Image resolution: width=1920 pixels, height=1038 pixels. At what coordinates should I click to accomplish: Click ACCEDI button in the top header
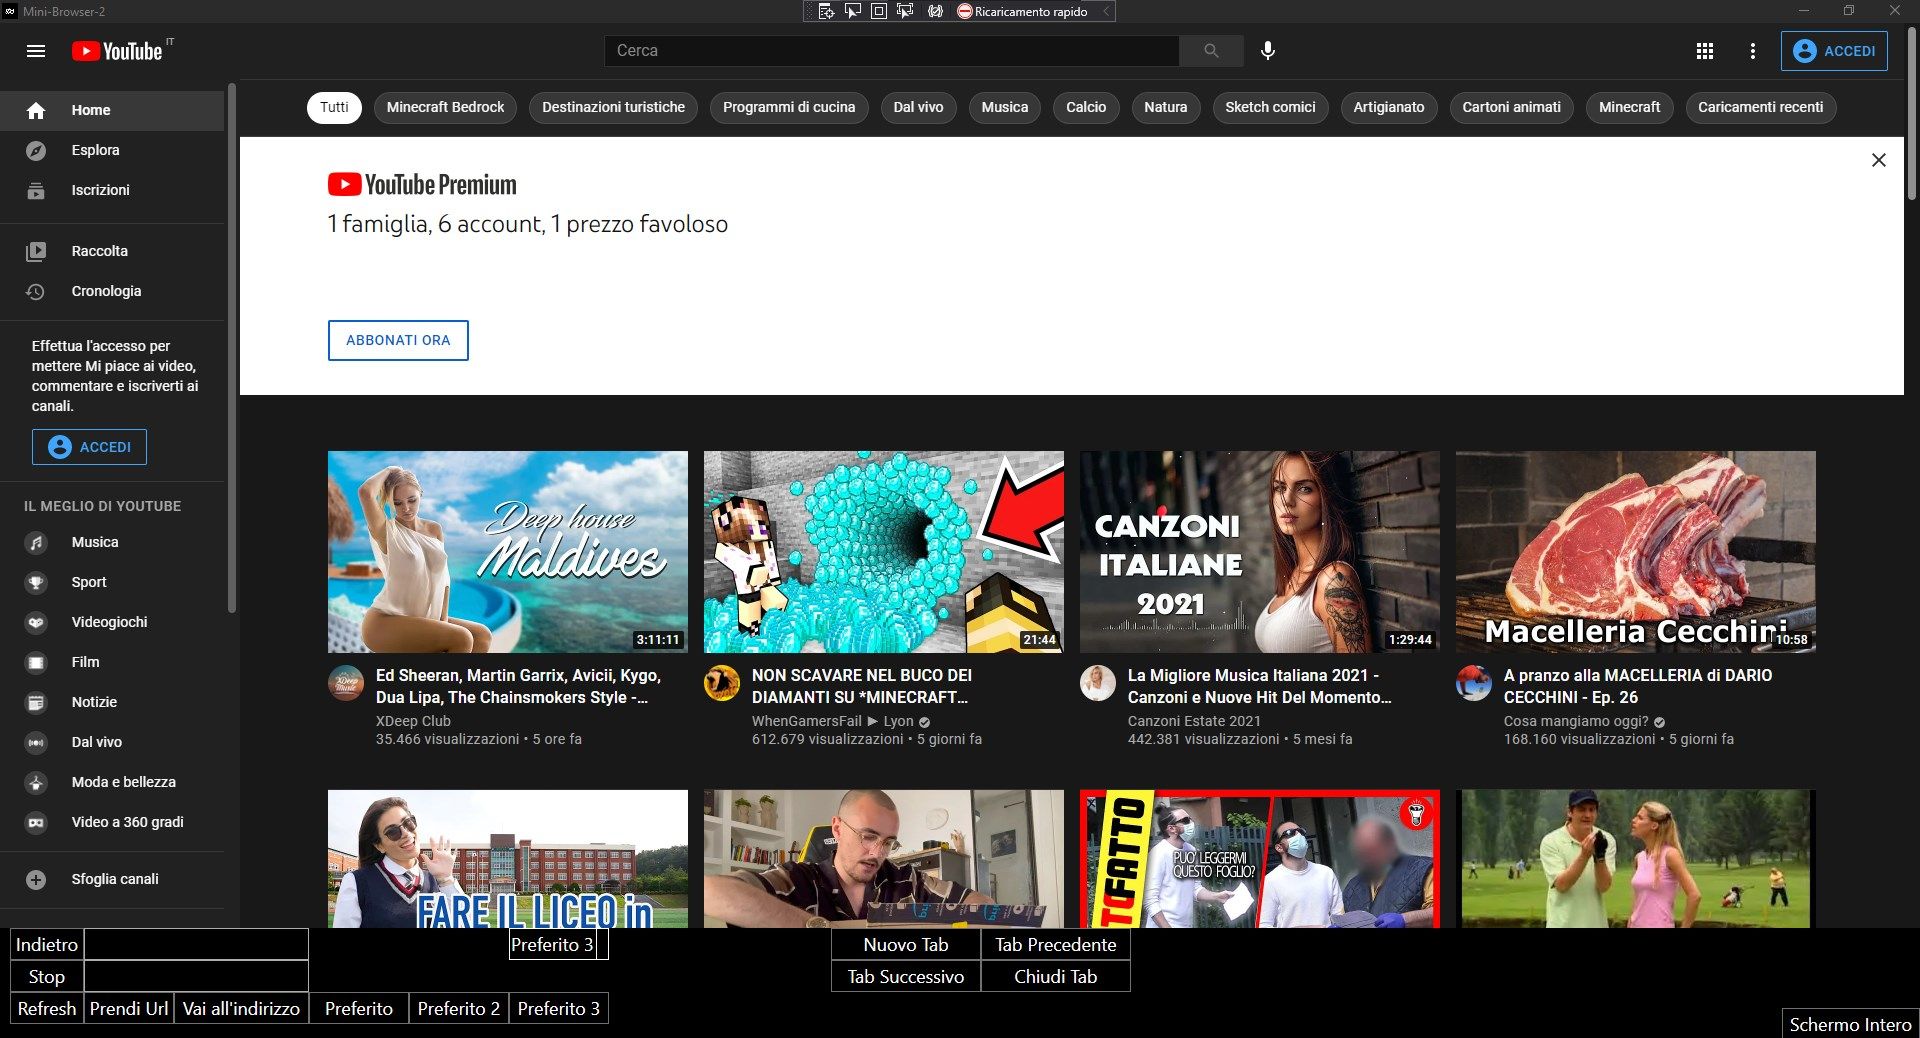(x=1834, y=51)
